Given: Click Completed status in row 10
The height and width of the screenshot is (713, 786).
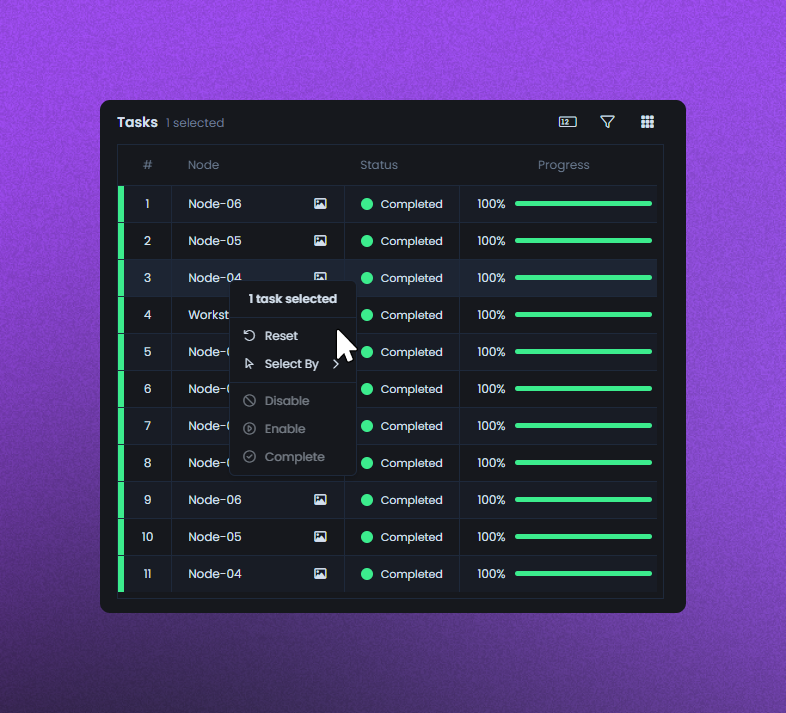Looking at the screenshot, I should click(x=412, y=537).
